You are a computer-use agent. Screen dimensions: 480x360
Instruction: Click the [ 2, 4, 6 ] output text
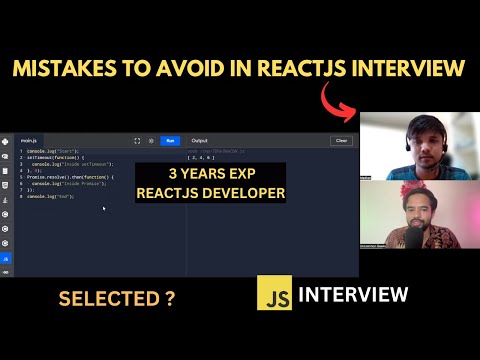pos(201,158)
